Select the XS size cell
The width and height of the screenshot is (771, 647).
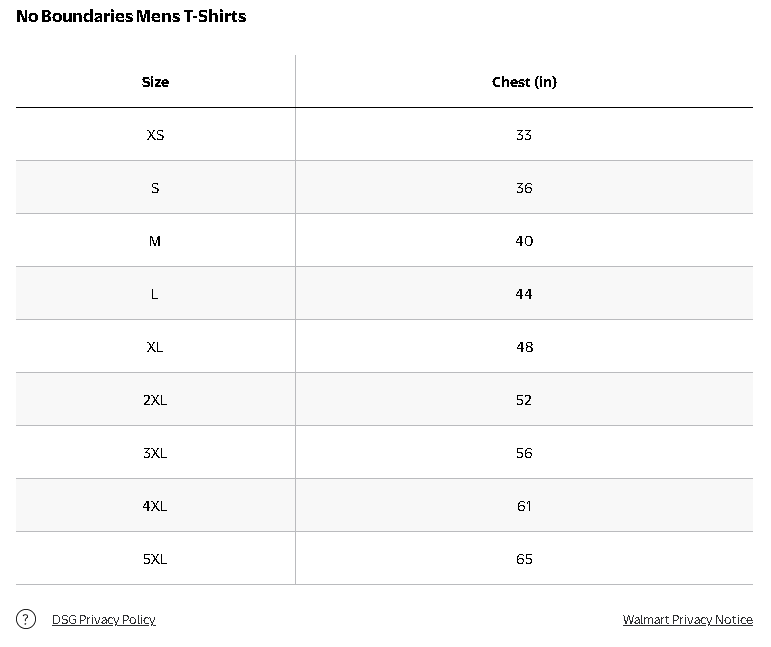point(155,135)
